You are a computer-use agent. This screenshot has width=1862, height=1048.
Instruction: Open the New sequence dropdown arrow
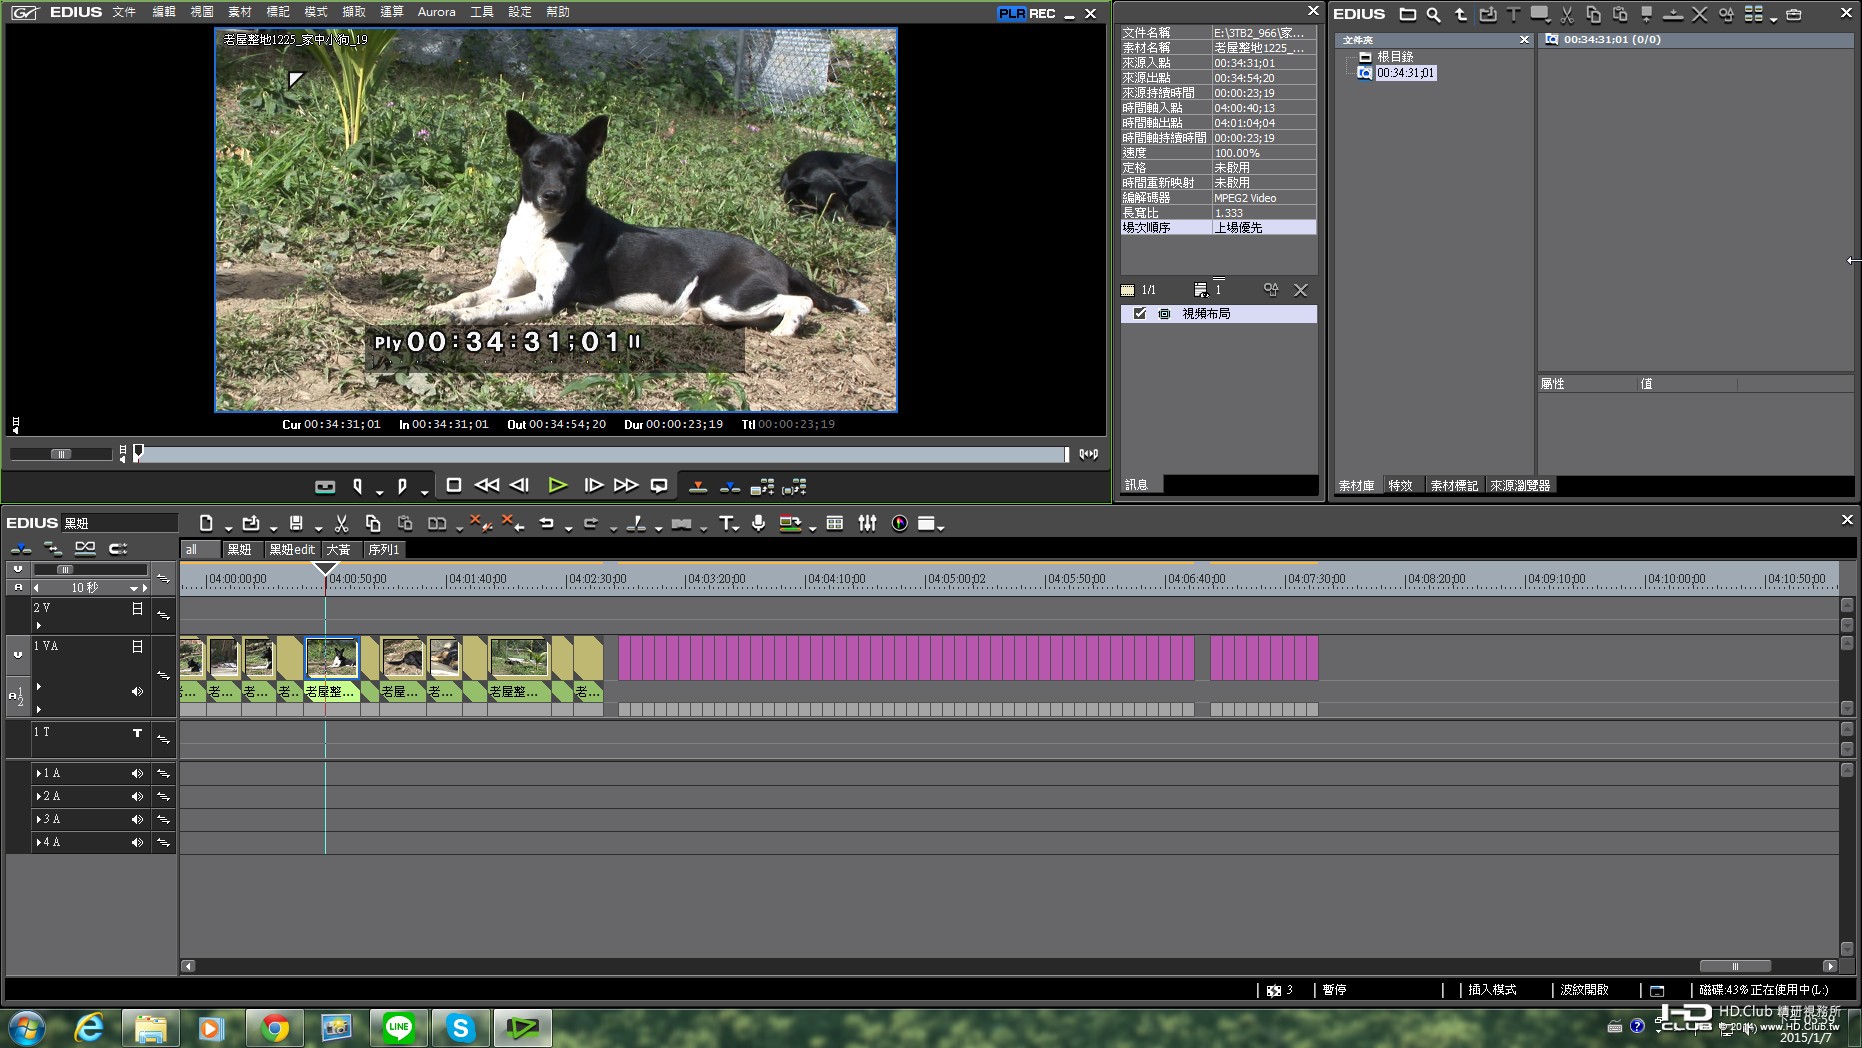tap(228, 528)
